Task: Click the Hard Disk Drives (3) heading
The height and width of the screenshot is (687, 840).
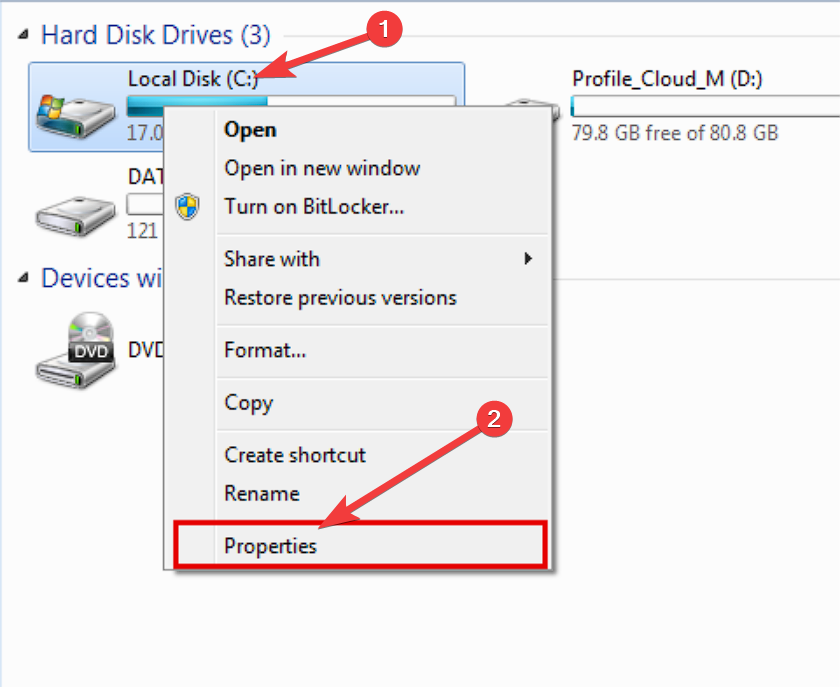Action: [x=155, y=35]
